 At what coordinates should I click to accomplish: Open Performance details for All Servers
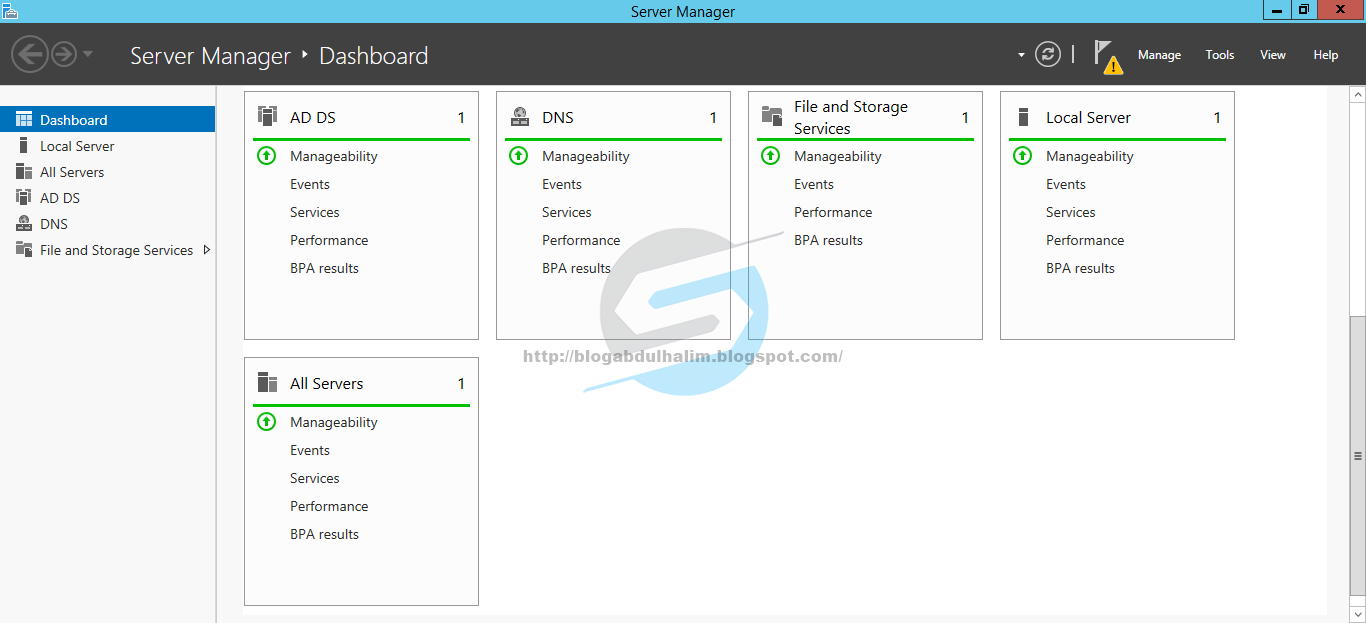click(329, 506)
